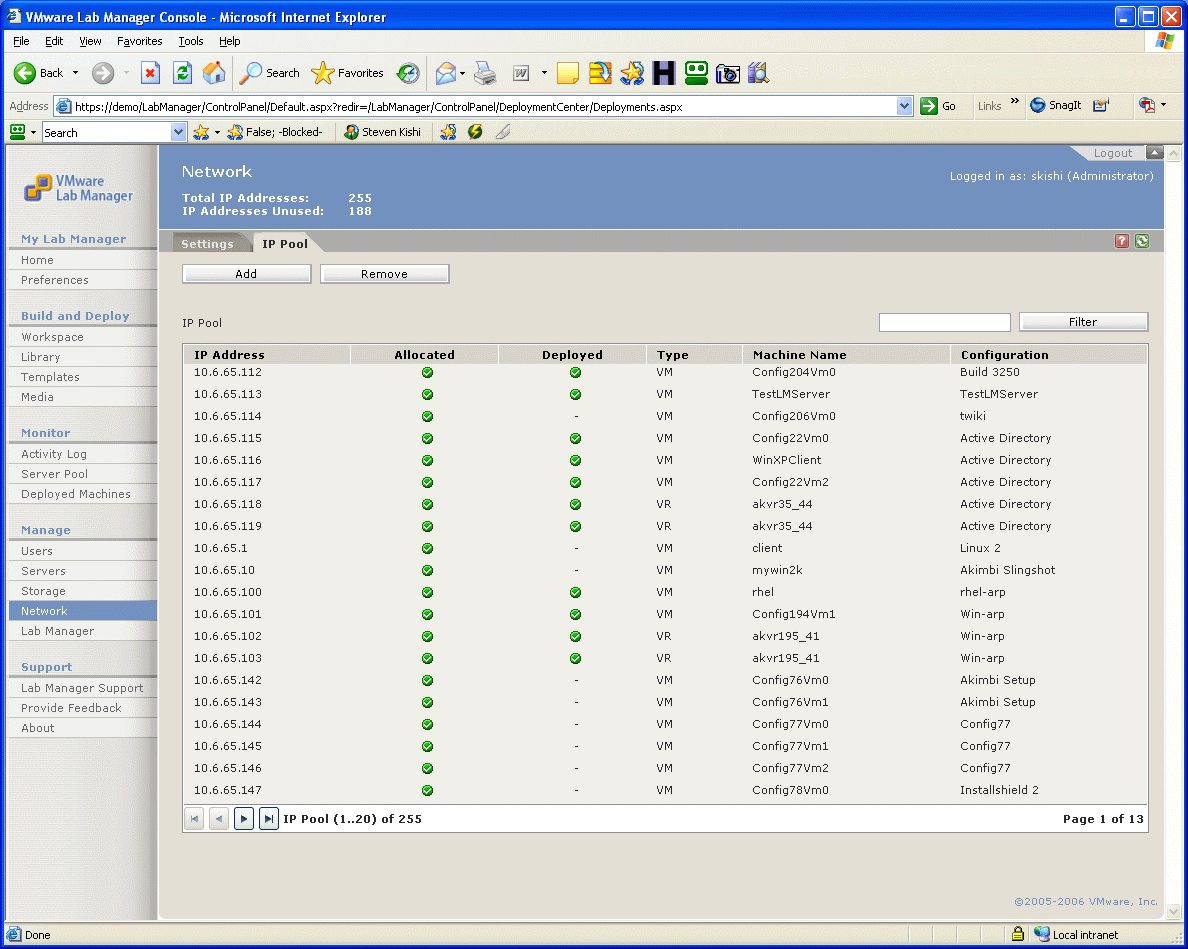Click the VMware Lab Manager logo

[x=78, y=188]
